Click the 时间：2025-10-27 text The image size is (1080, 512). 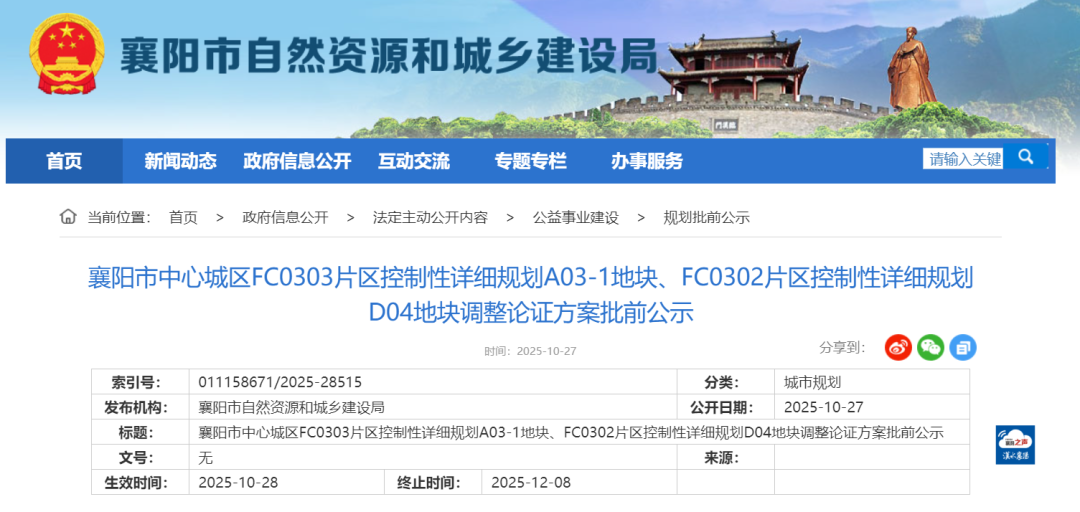click(530, 351)
